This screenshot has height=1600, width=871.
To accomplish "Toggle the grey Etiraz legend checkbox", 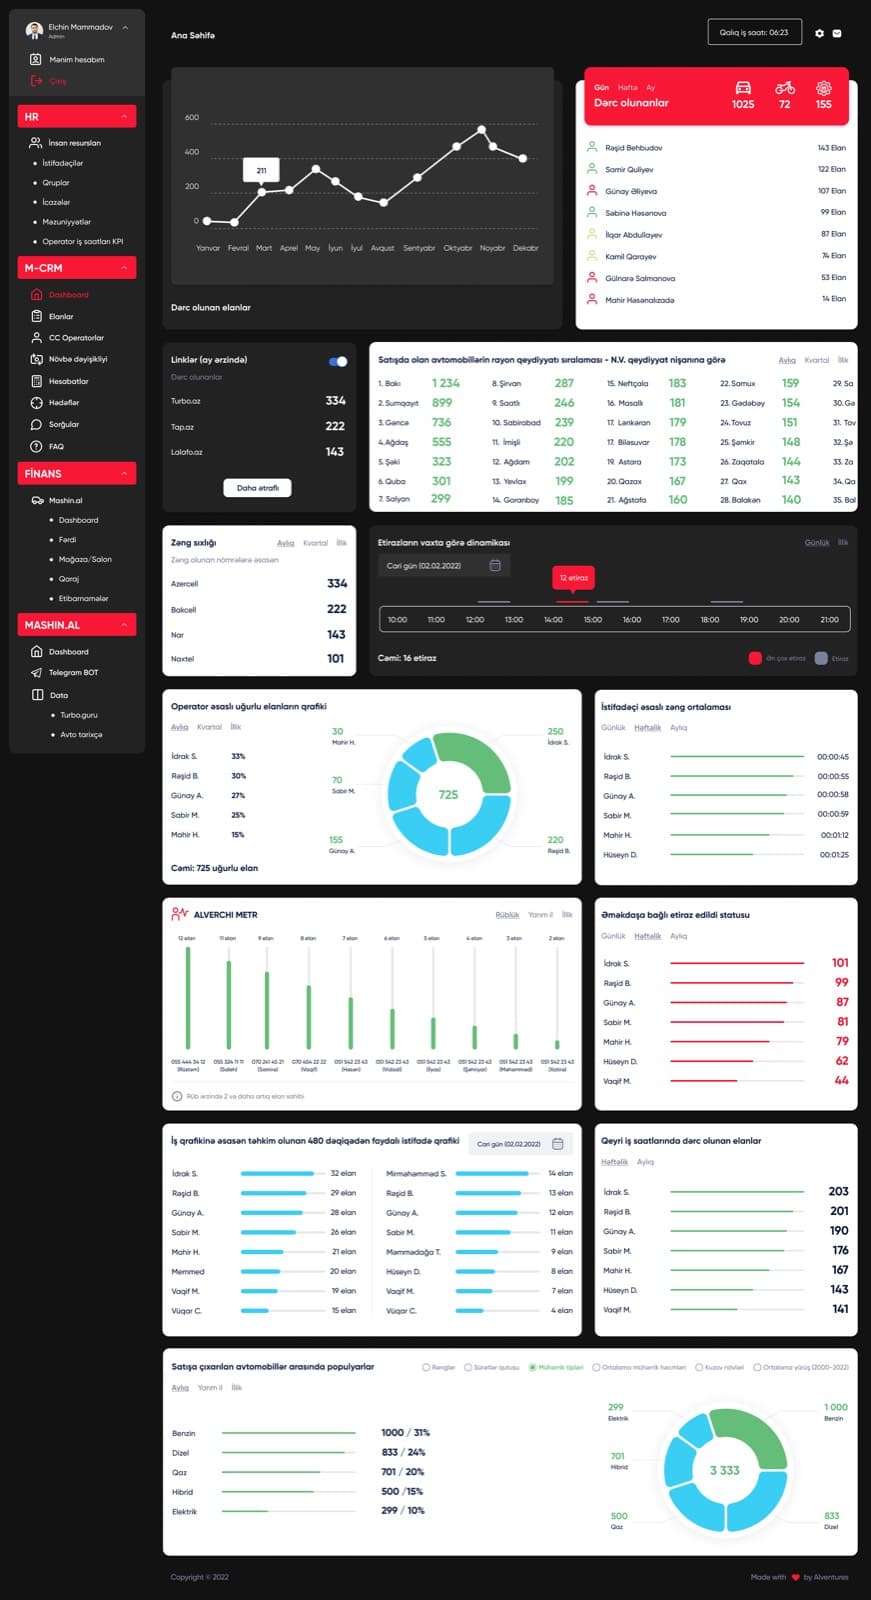I will click(x=821, y=658).
